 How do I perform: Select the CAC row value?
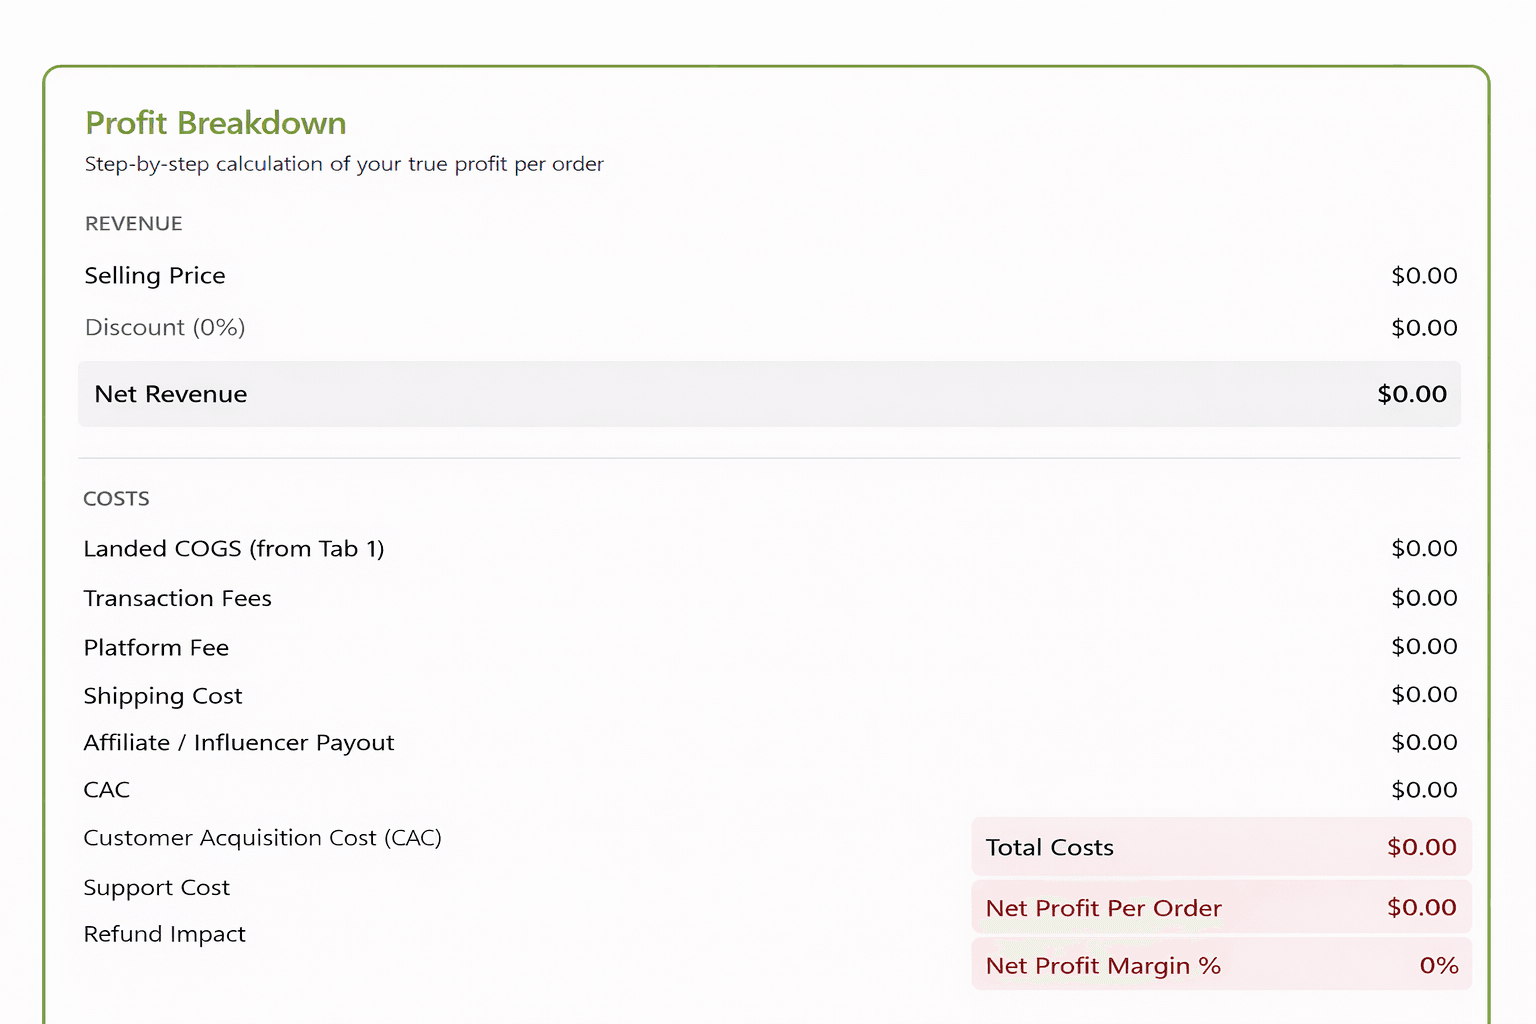[1424, 789]
